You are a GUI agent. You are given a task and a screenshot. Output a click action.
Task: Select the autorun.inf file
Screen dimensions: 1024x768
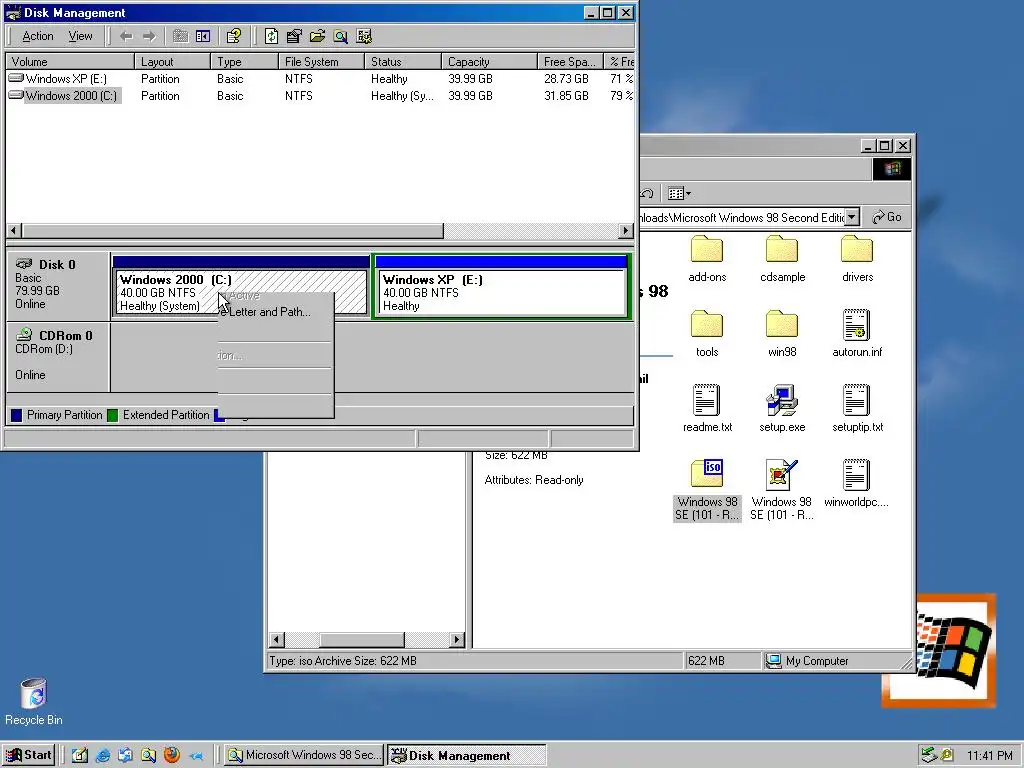click(857, 334)
